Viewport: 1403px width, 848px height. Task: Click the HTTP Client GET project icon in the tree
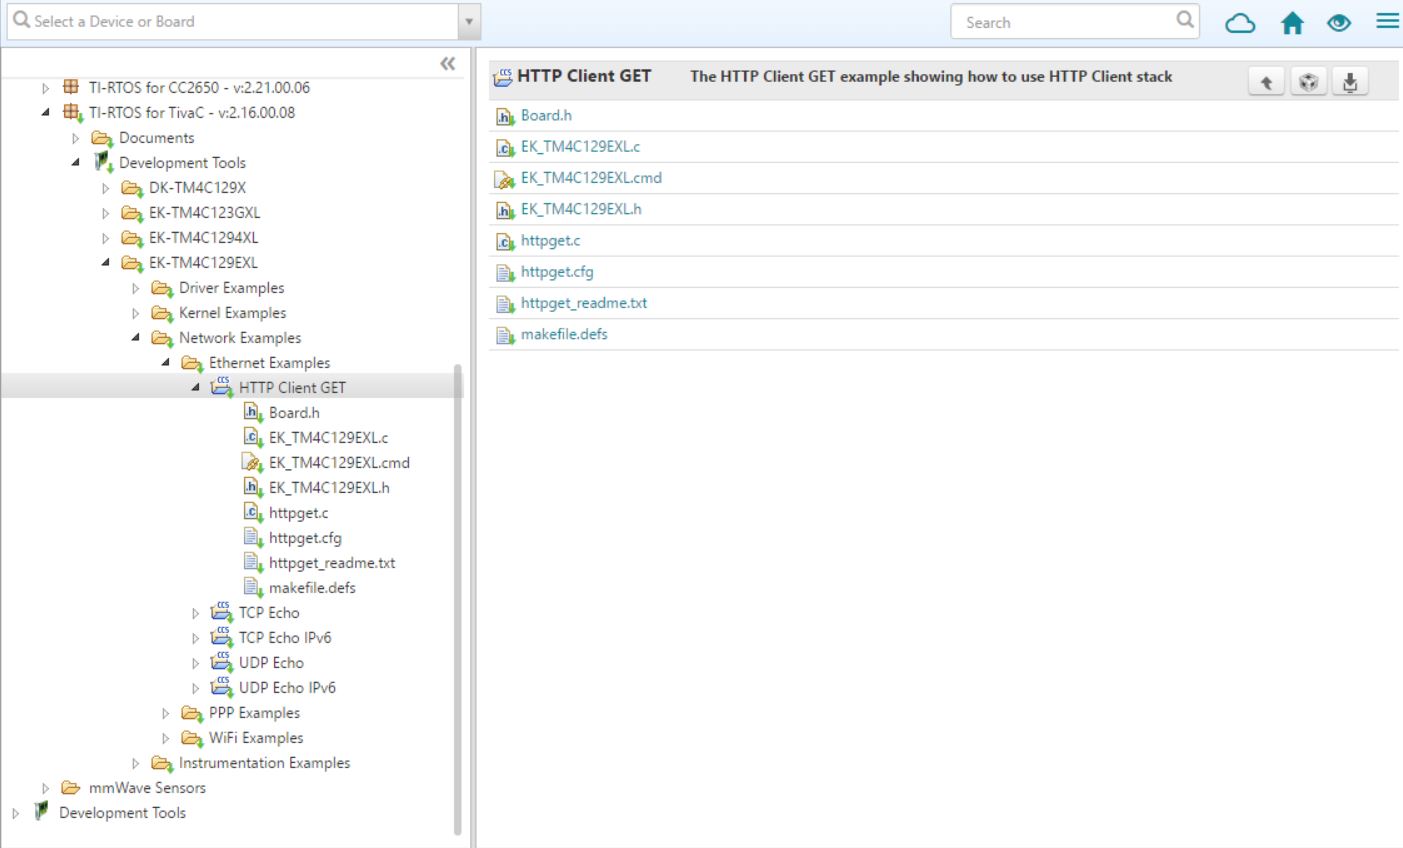coord(221,387)
